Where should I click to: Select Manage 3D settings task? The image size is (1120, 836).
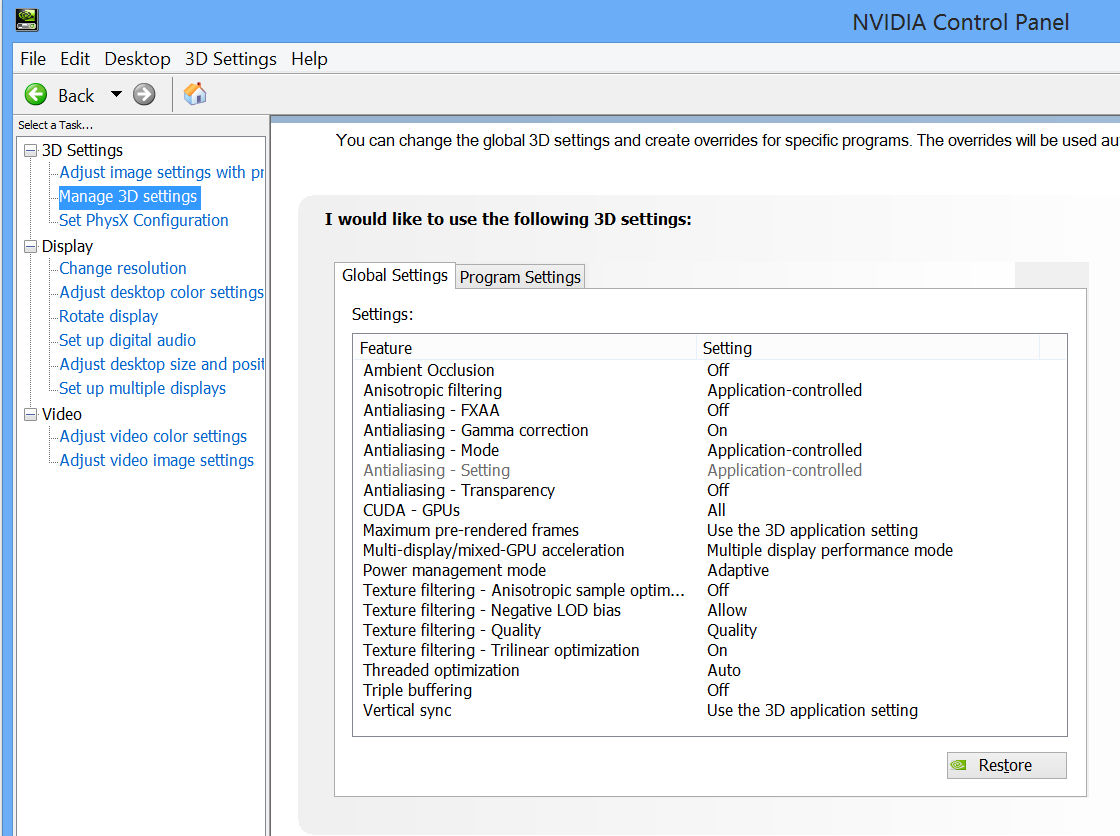(129, 196)
